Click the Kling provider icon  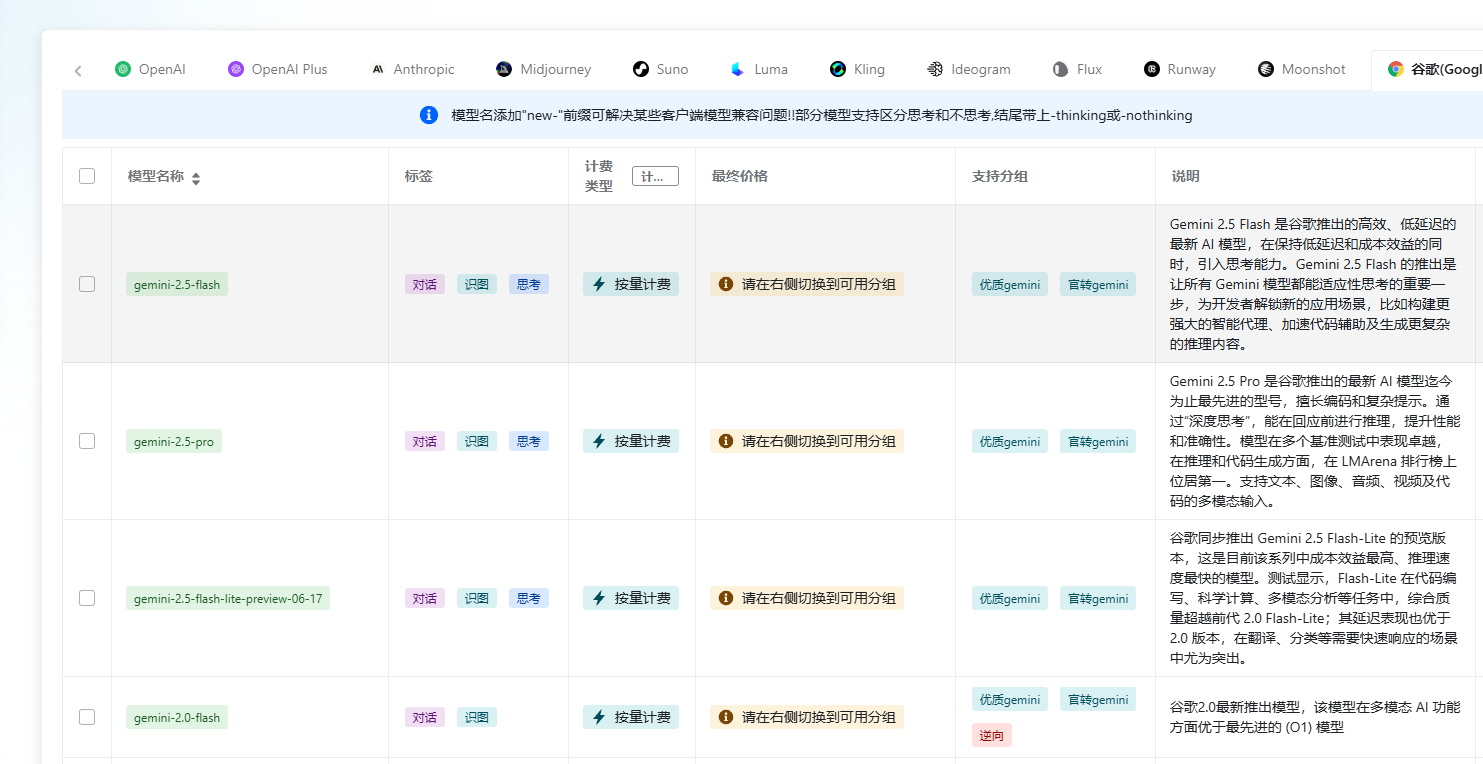point(837,69)
